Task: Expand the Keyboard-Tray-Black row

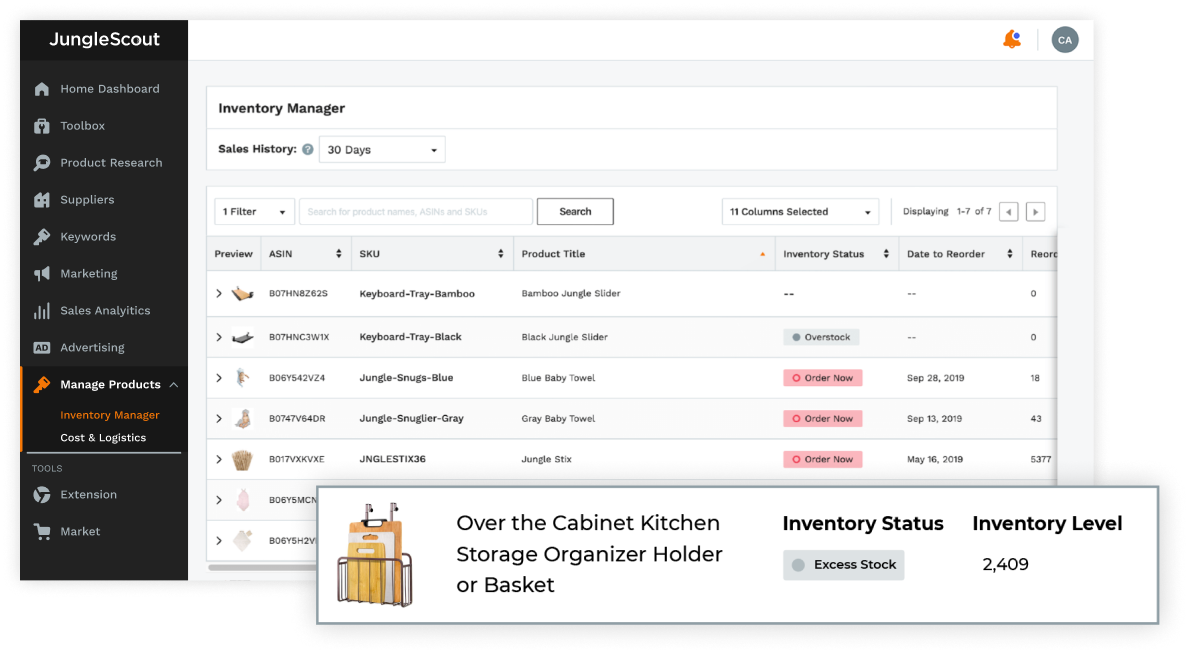Action: click(219, 337)
